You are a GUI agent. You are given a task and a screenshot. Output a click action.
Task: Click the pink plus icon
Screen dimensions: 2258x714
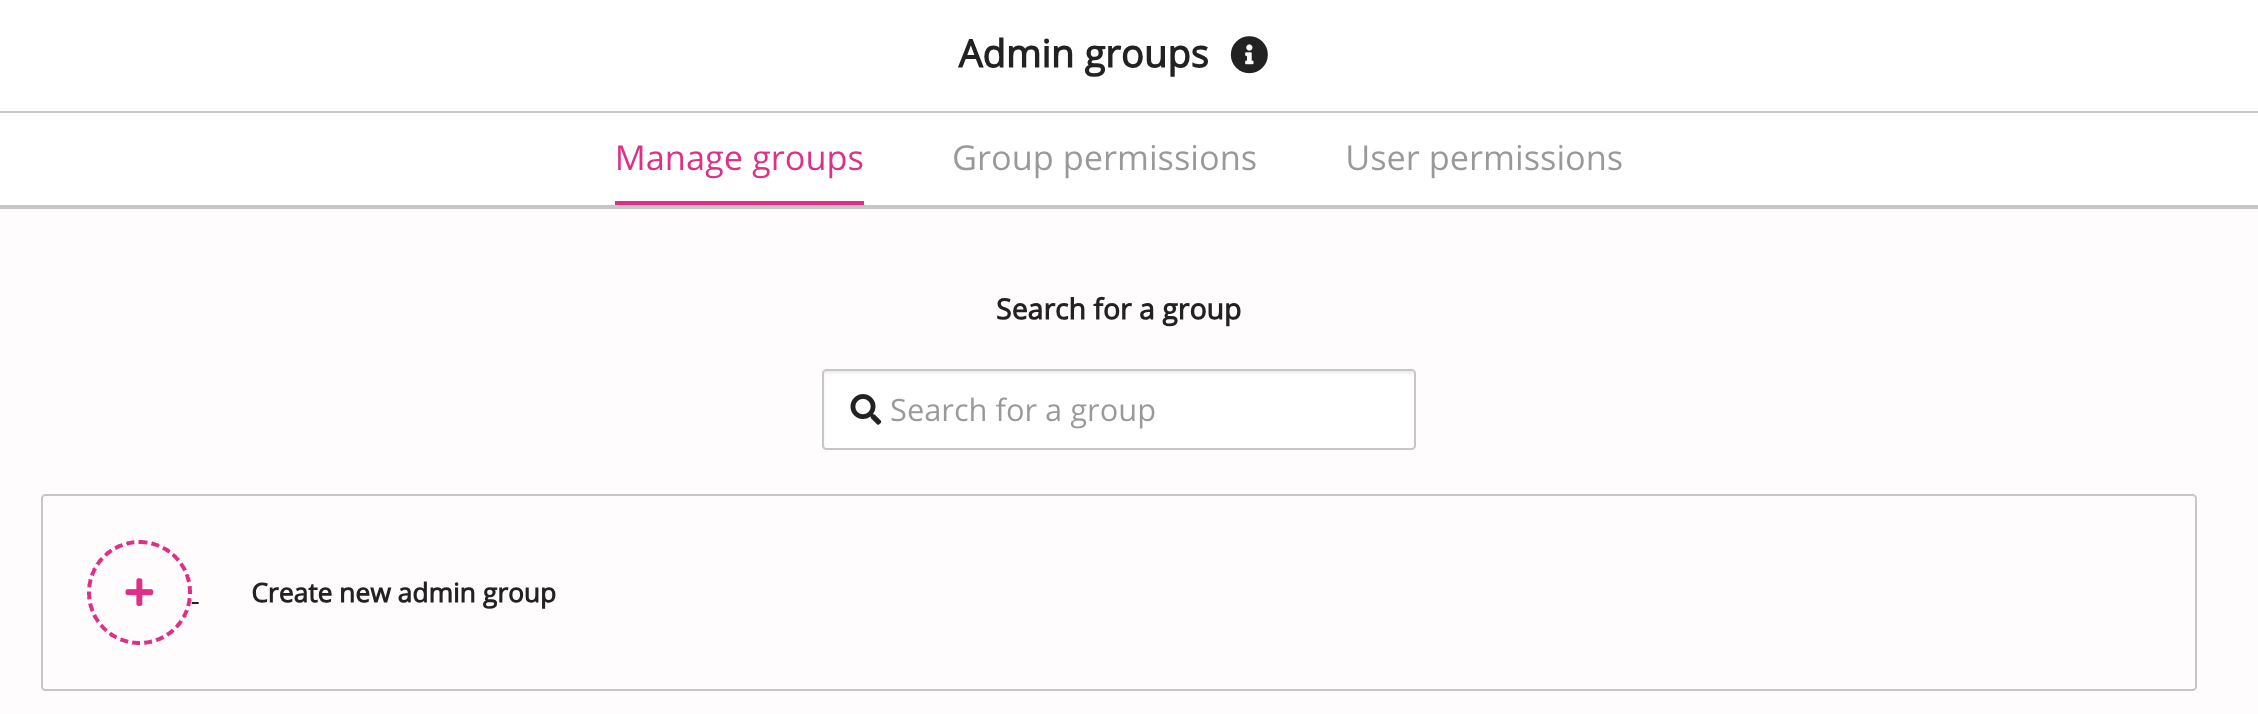click(x=139, y=593)
